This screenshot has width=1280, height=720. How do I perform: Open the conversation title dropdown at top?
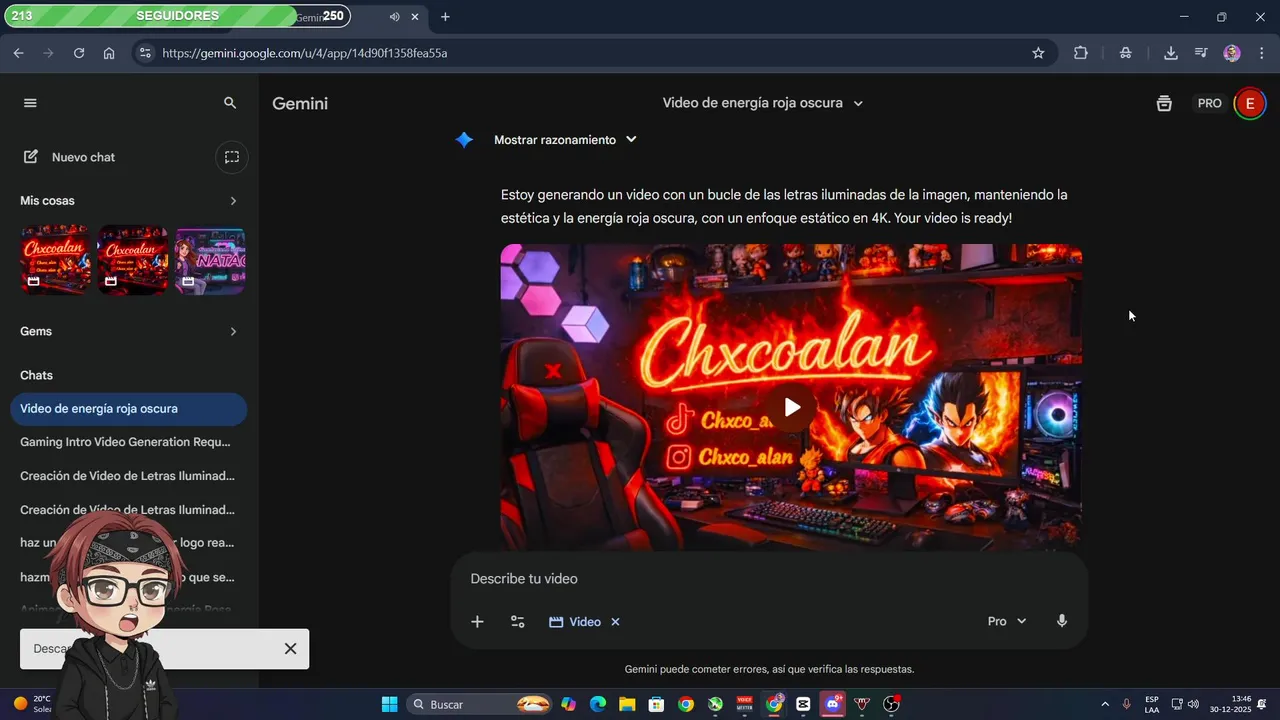point(763,103)
